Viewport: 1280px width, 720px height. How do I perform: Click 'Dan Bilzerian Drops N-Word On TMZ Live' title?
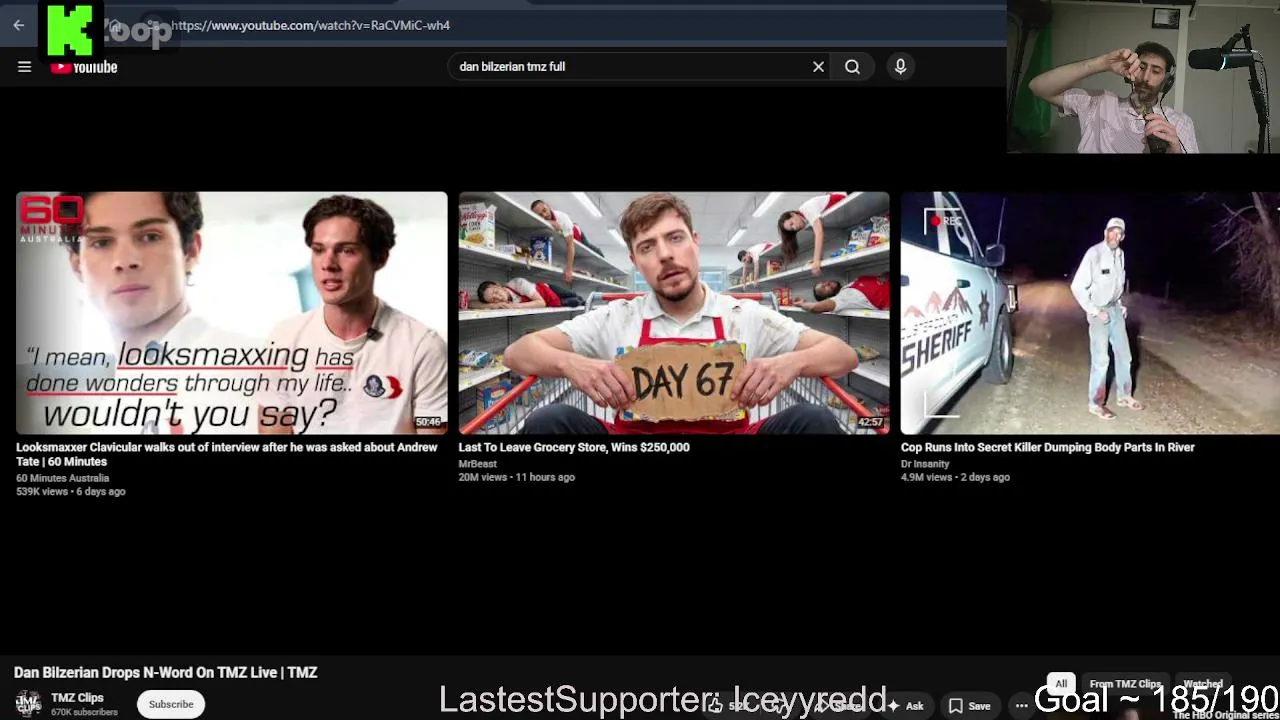click(x=165, y=673)
